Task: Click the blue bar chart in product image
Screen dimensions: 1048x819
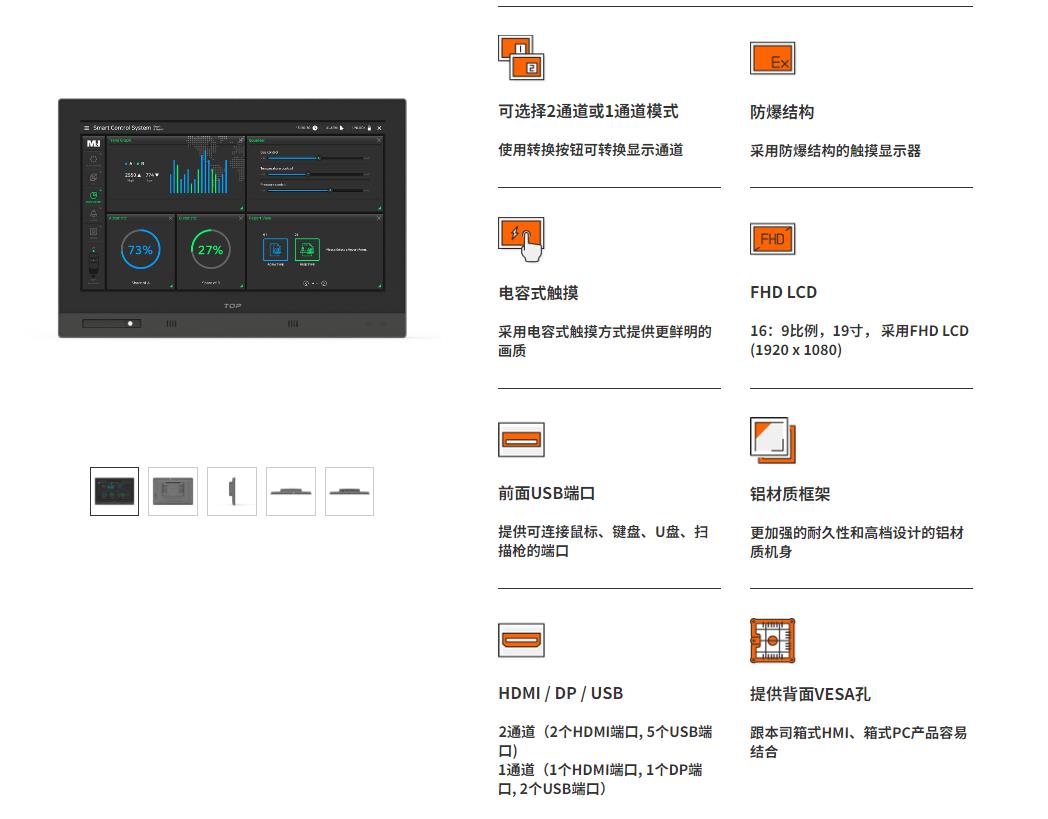Action: point(200,176)
